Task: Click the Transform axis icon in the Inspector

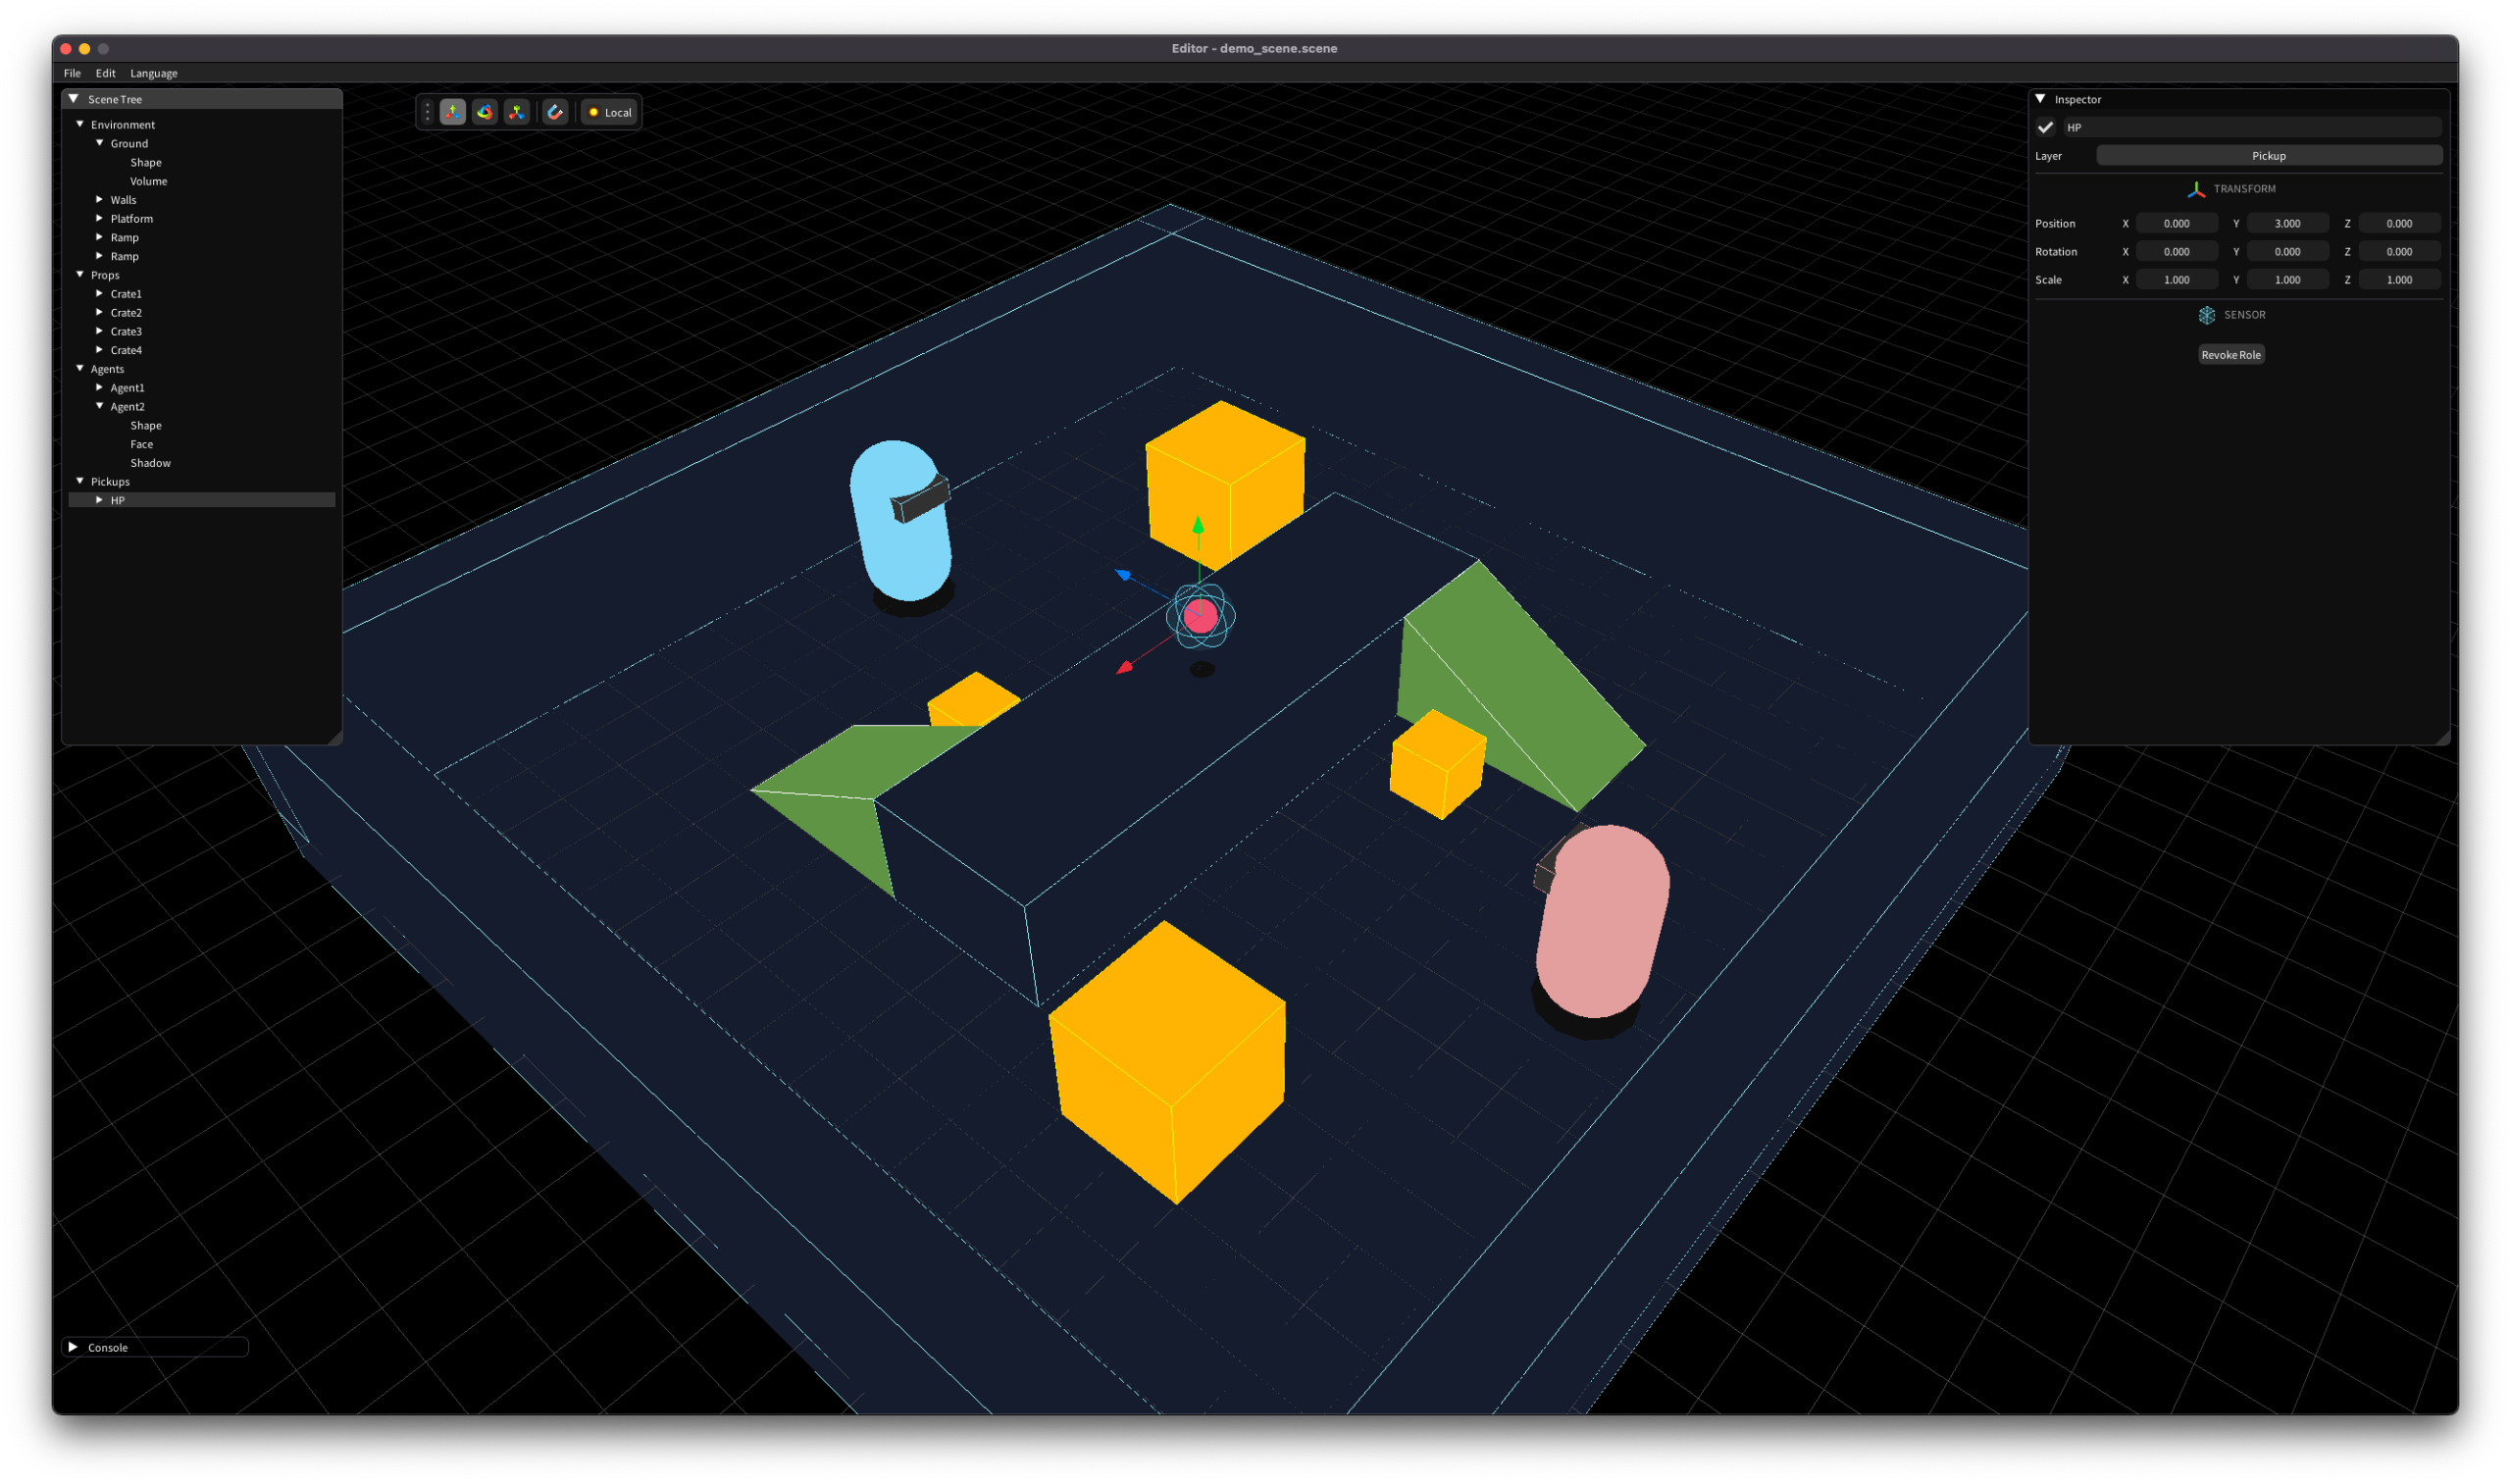Action: (2196, 188)
